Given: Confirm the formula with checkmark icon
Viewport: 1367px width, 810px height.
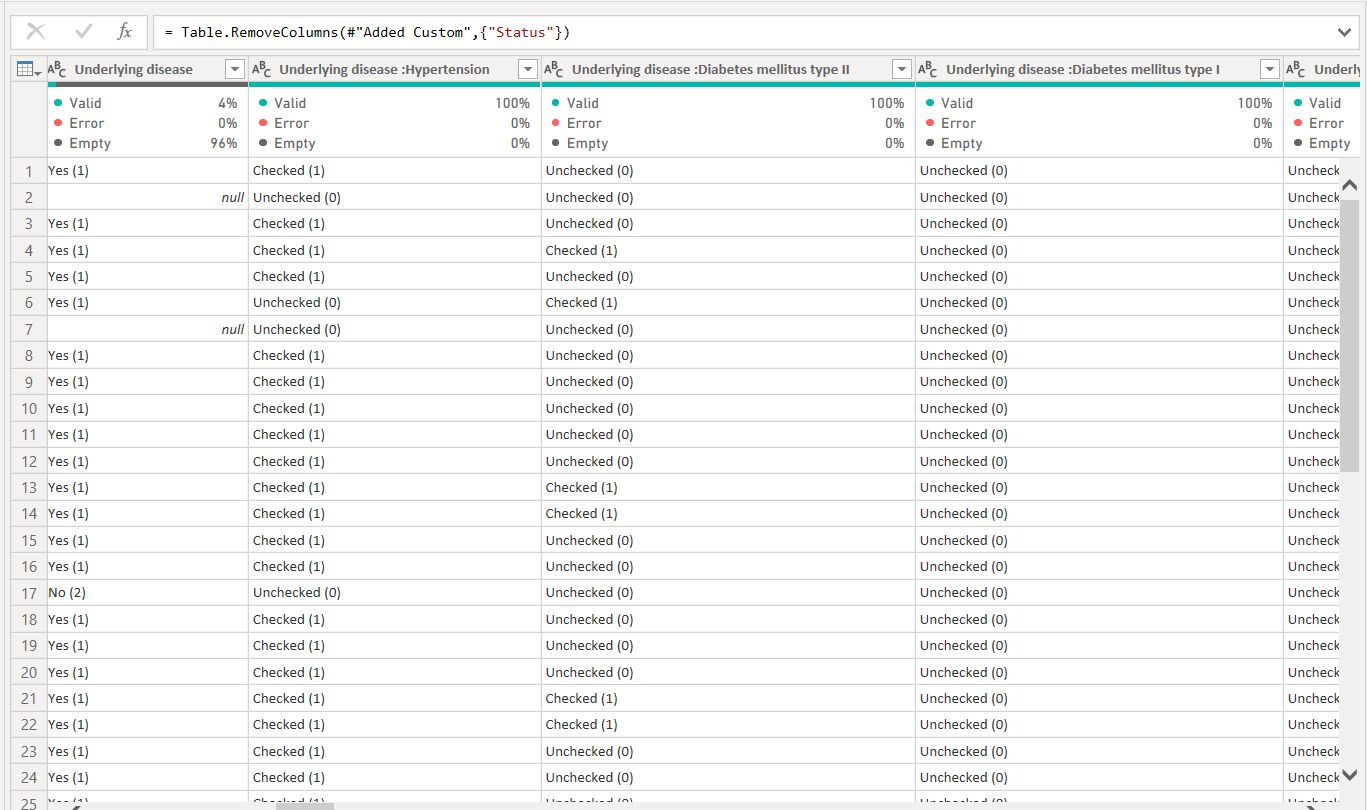Looking at the screenshot, I should [83, 32].
